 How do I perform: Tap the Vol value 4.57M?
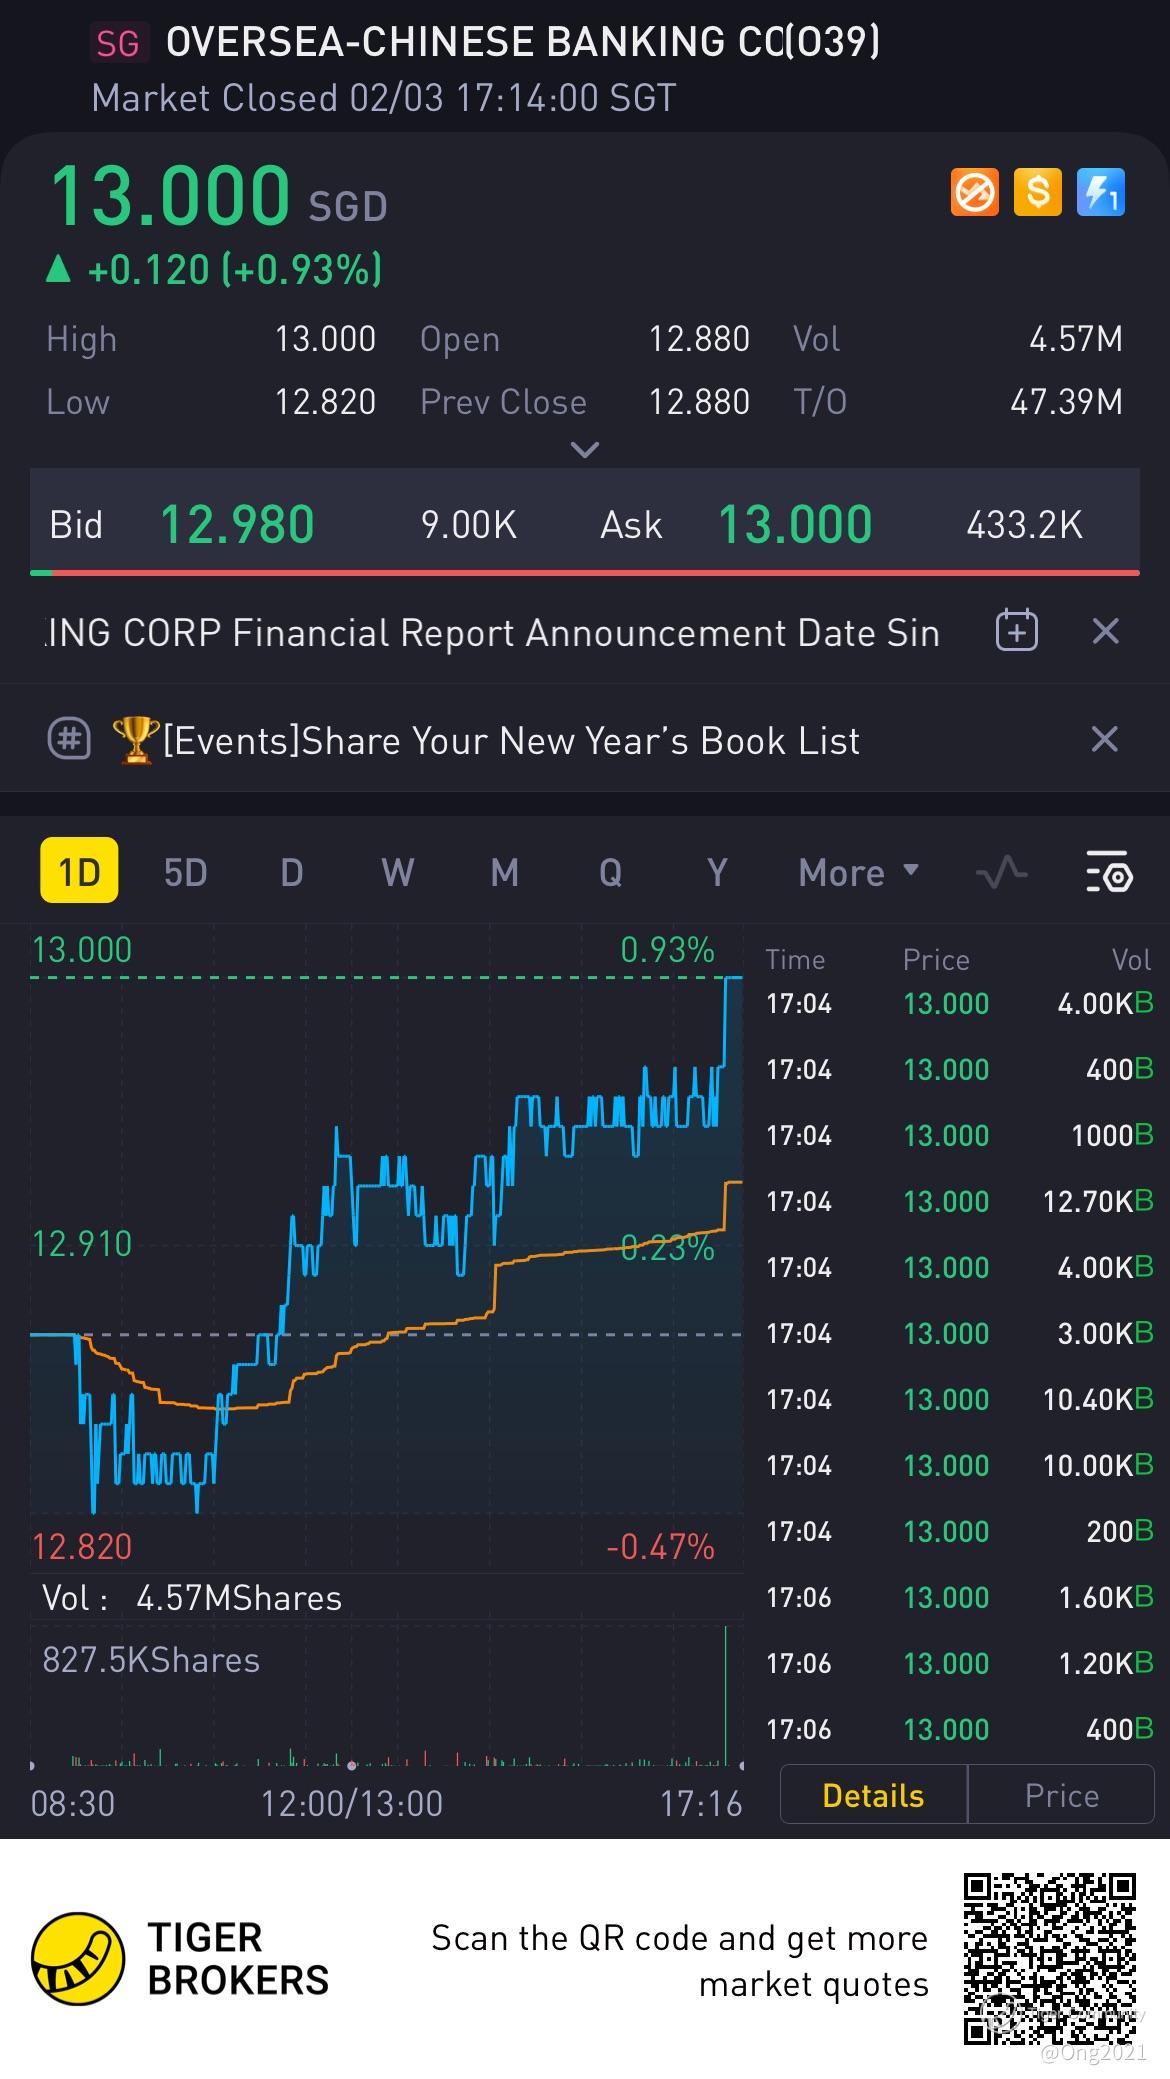[x=1076, y=339]
